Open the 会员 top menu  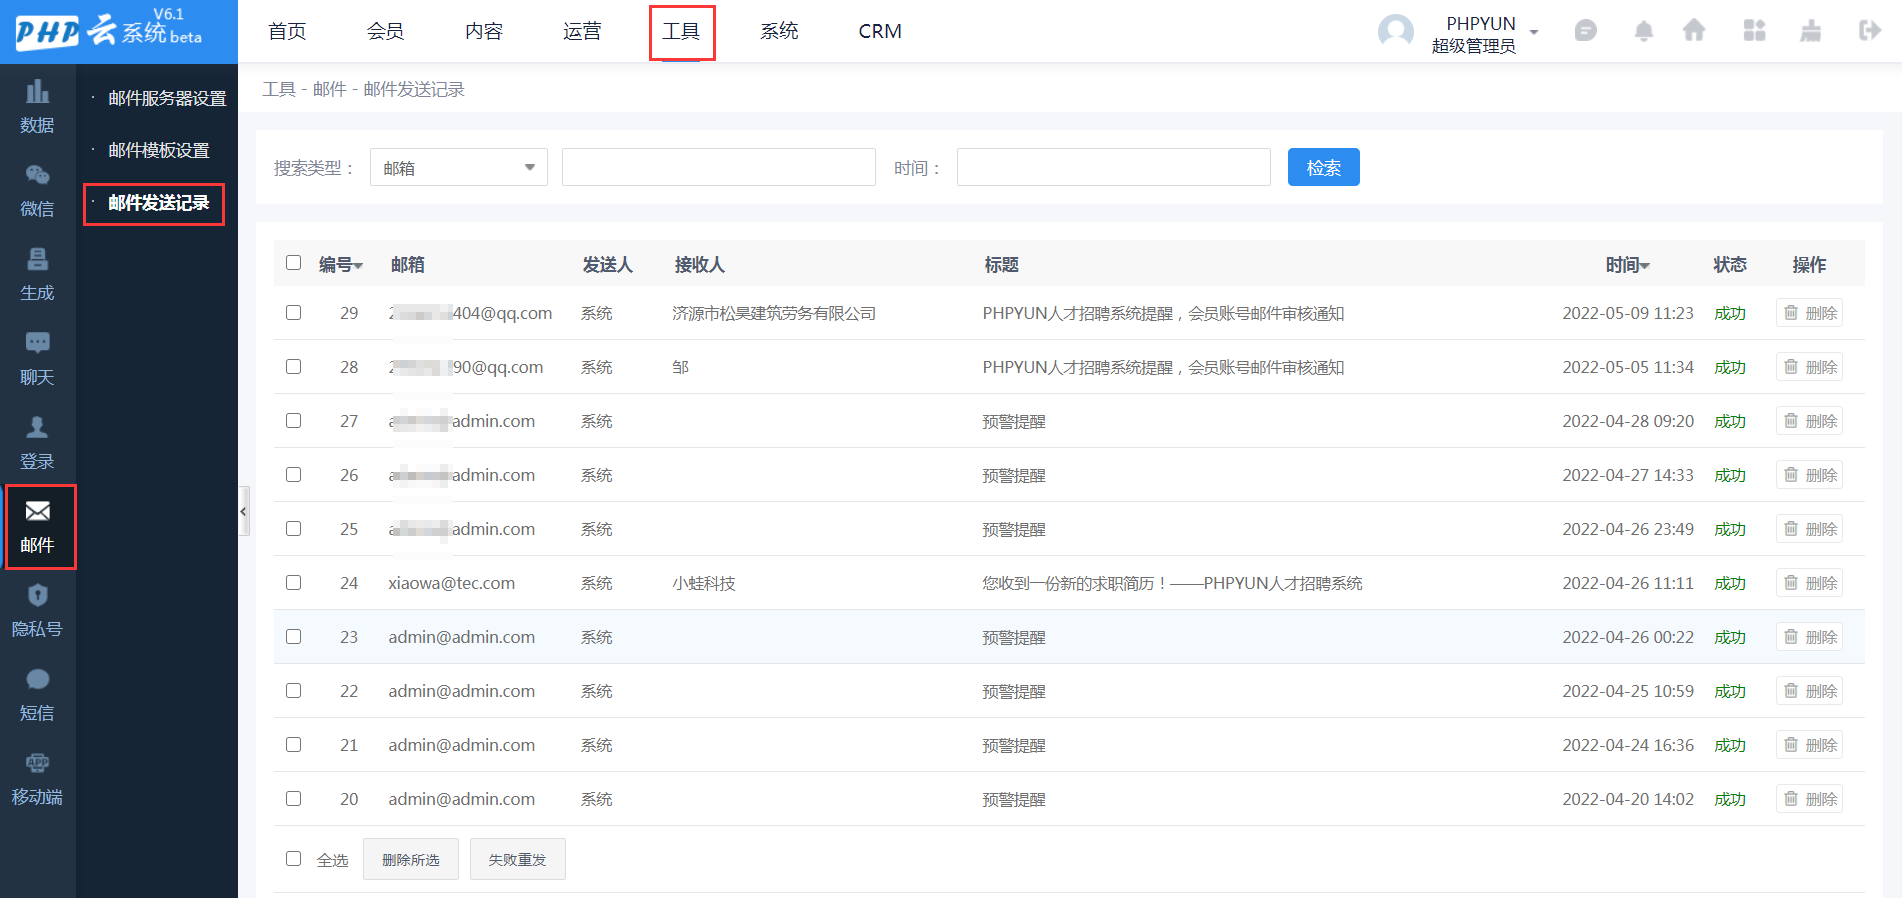coord(385,31)
